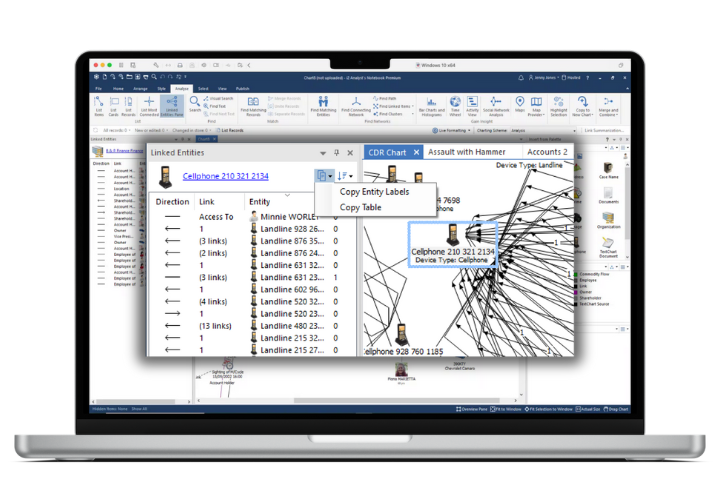Choose Copy Entity Labels
This screenshot has width=720, height=500.
tap(374, 192)
